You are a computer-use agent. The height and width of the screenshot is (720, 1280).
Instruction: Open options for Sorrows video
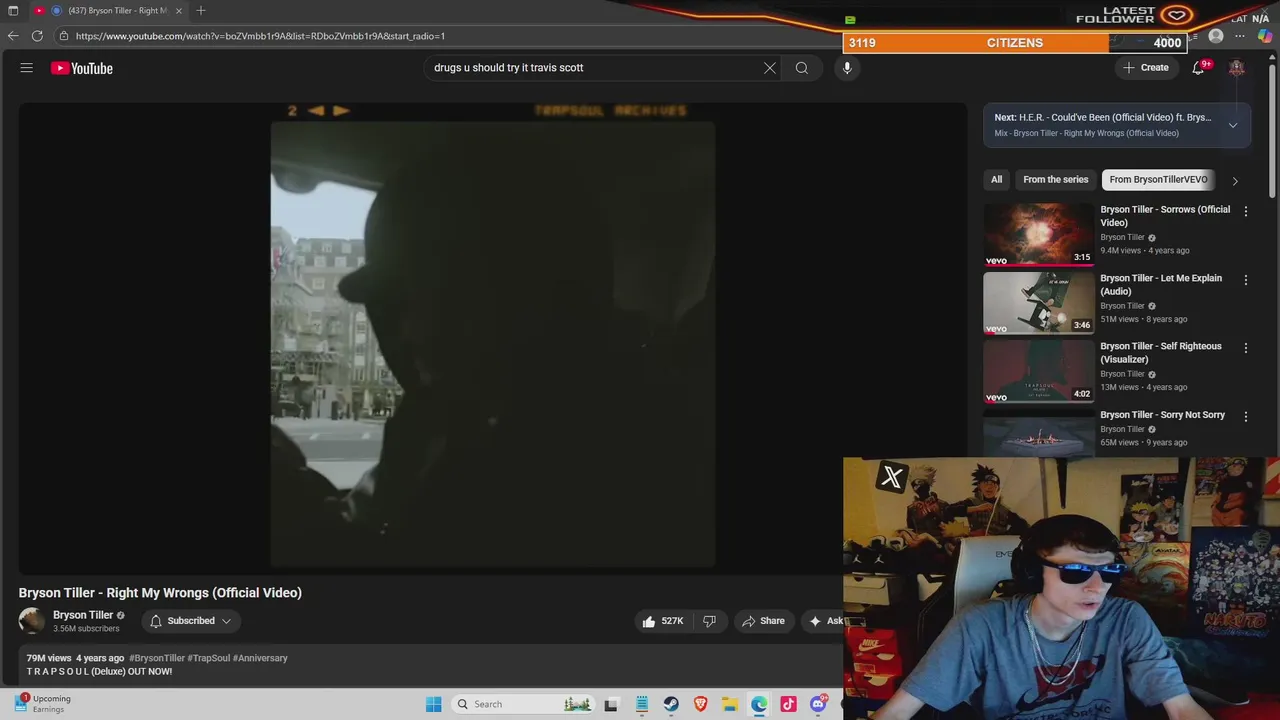click(1246, 211)
